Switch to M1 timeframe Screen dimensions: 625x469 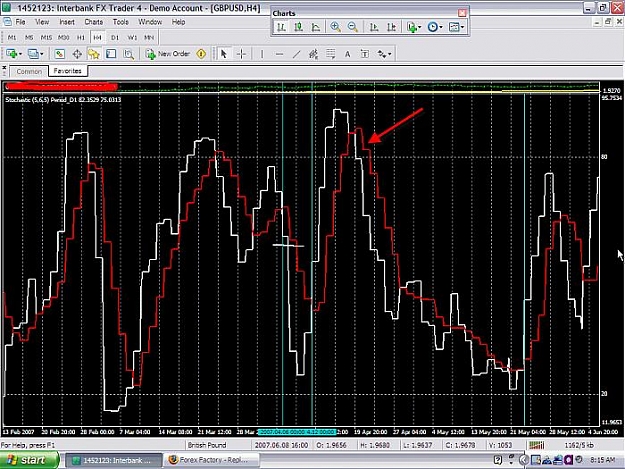(12, 37)
